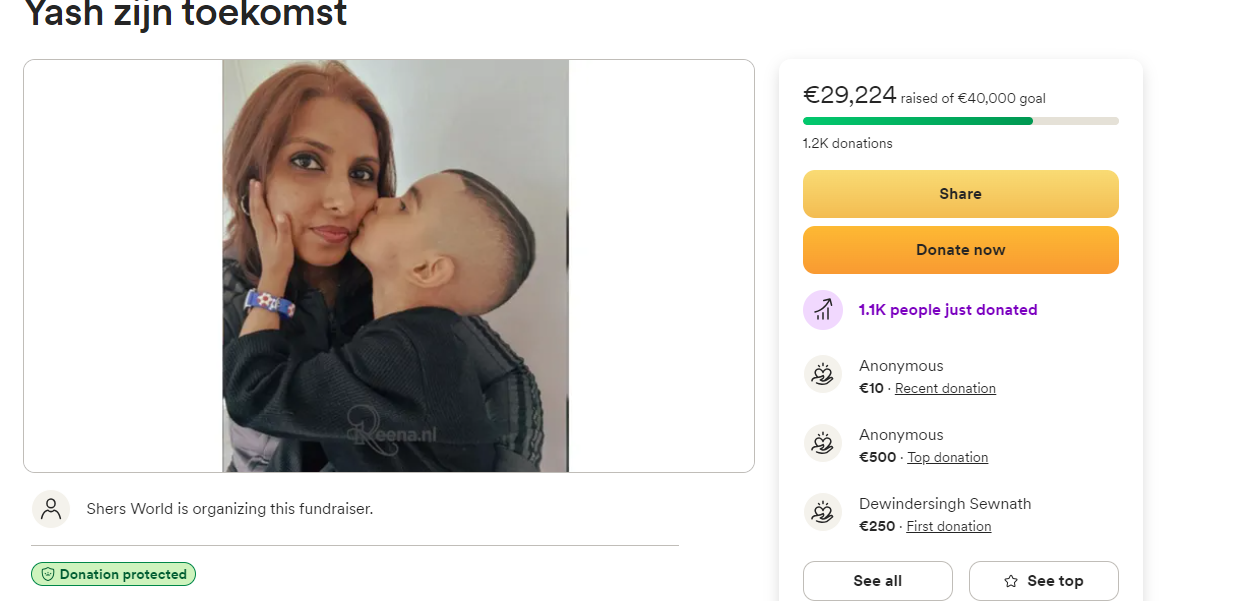Click donation icon beside Anonymous €10
Screen dimensions: 1236x601
[x=823, y=375]
